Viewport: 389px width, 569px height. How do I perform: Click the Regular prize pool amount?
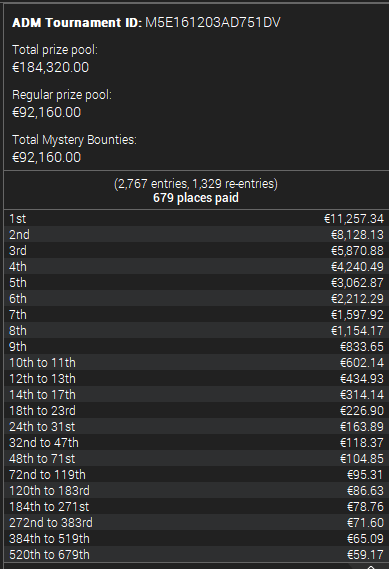46,112
